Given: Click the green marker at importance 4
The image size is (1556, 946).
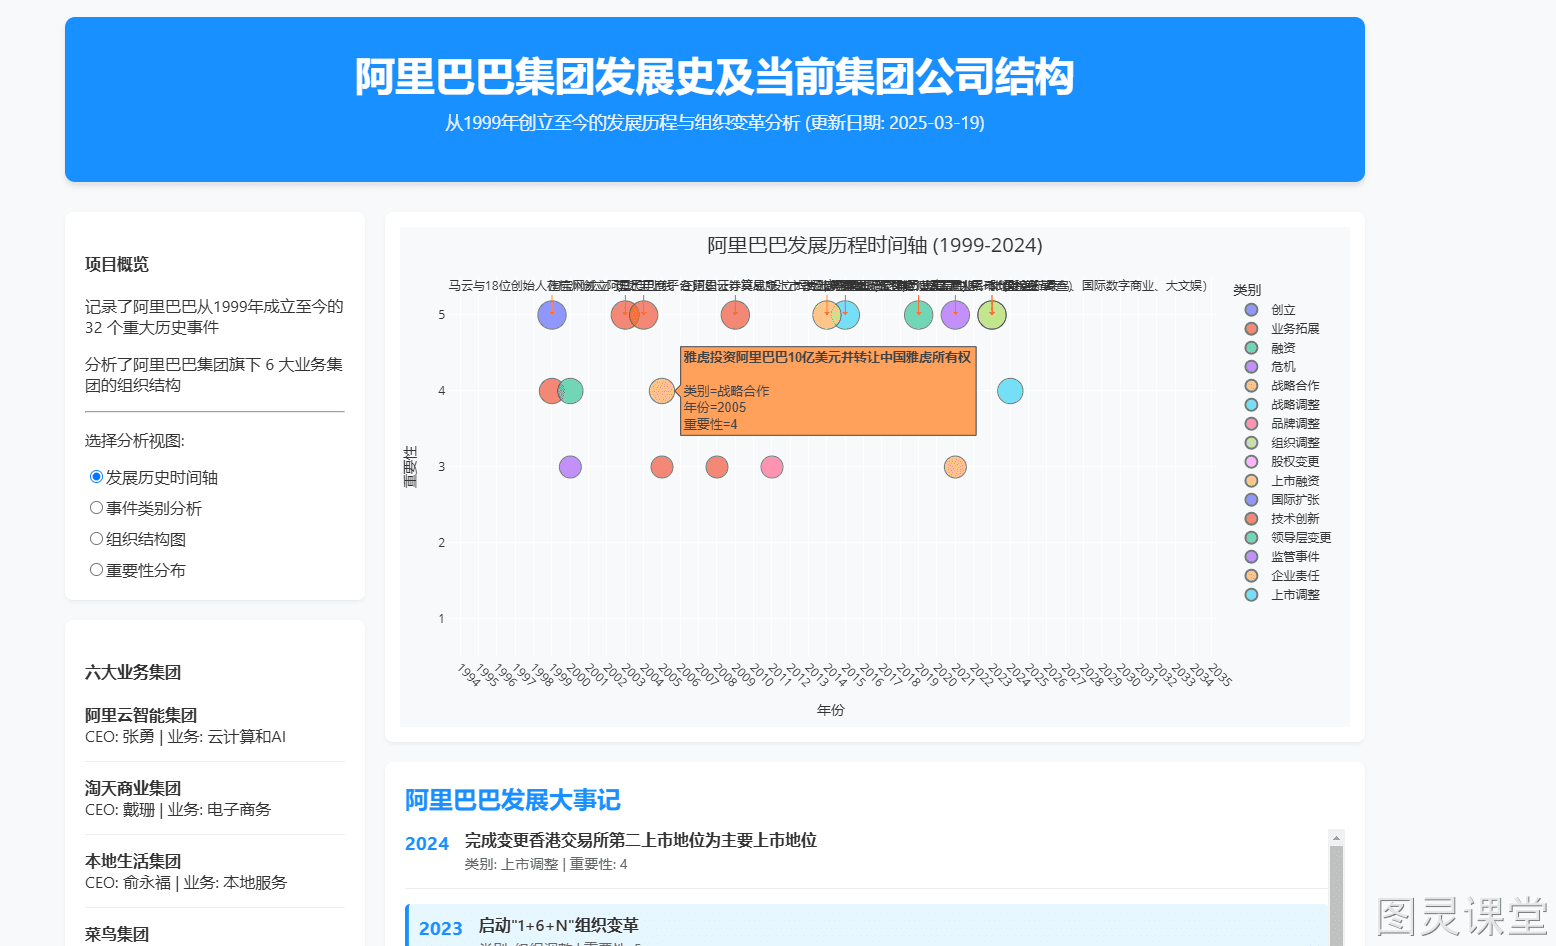Looking at the screenshot, I should click(x=571, y=391).
